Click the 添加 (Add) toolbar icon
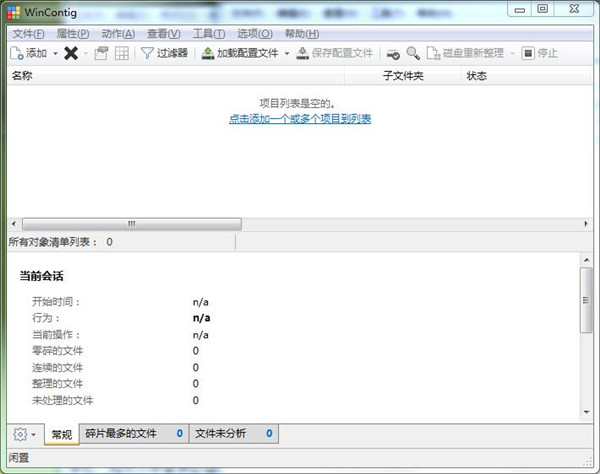 16,53
